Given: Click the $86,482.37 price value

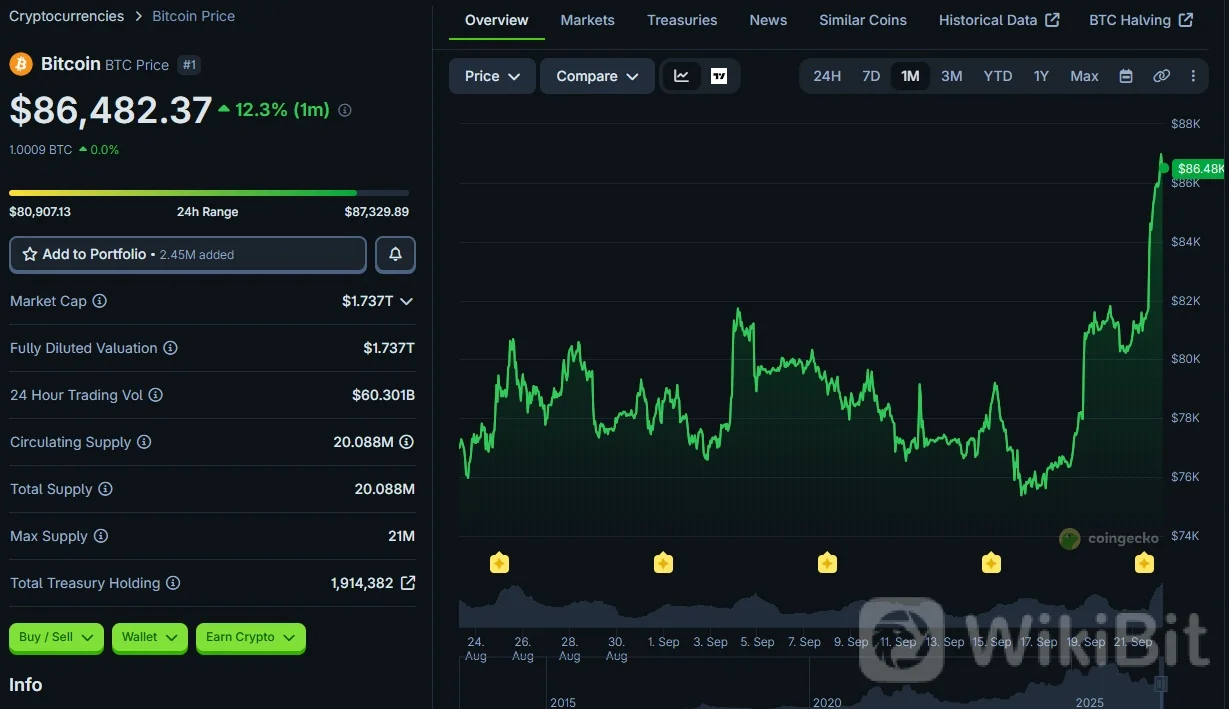Looking at the screenshot, I should 111,110.
